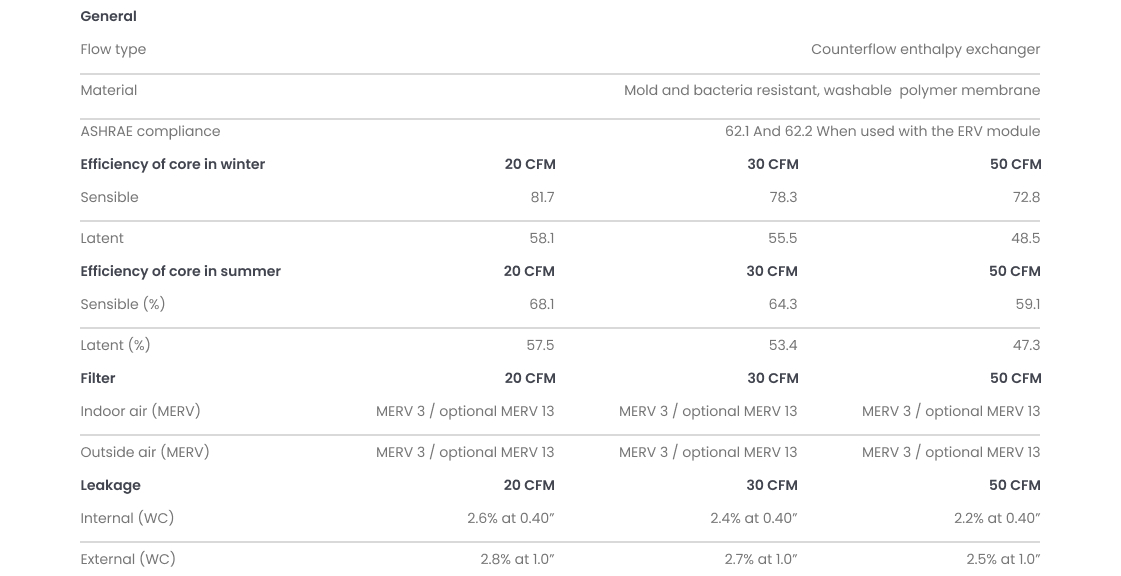Select winter sensible value 81.7
The height and width of the screenshot is (576, 1121).
[542, 197]
